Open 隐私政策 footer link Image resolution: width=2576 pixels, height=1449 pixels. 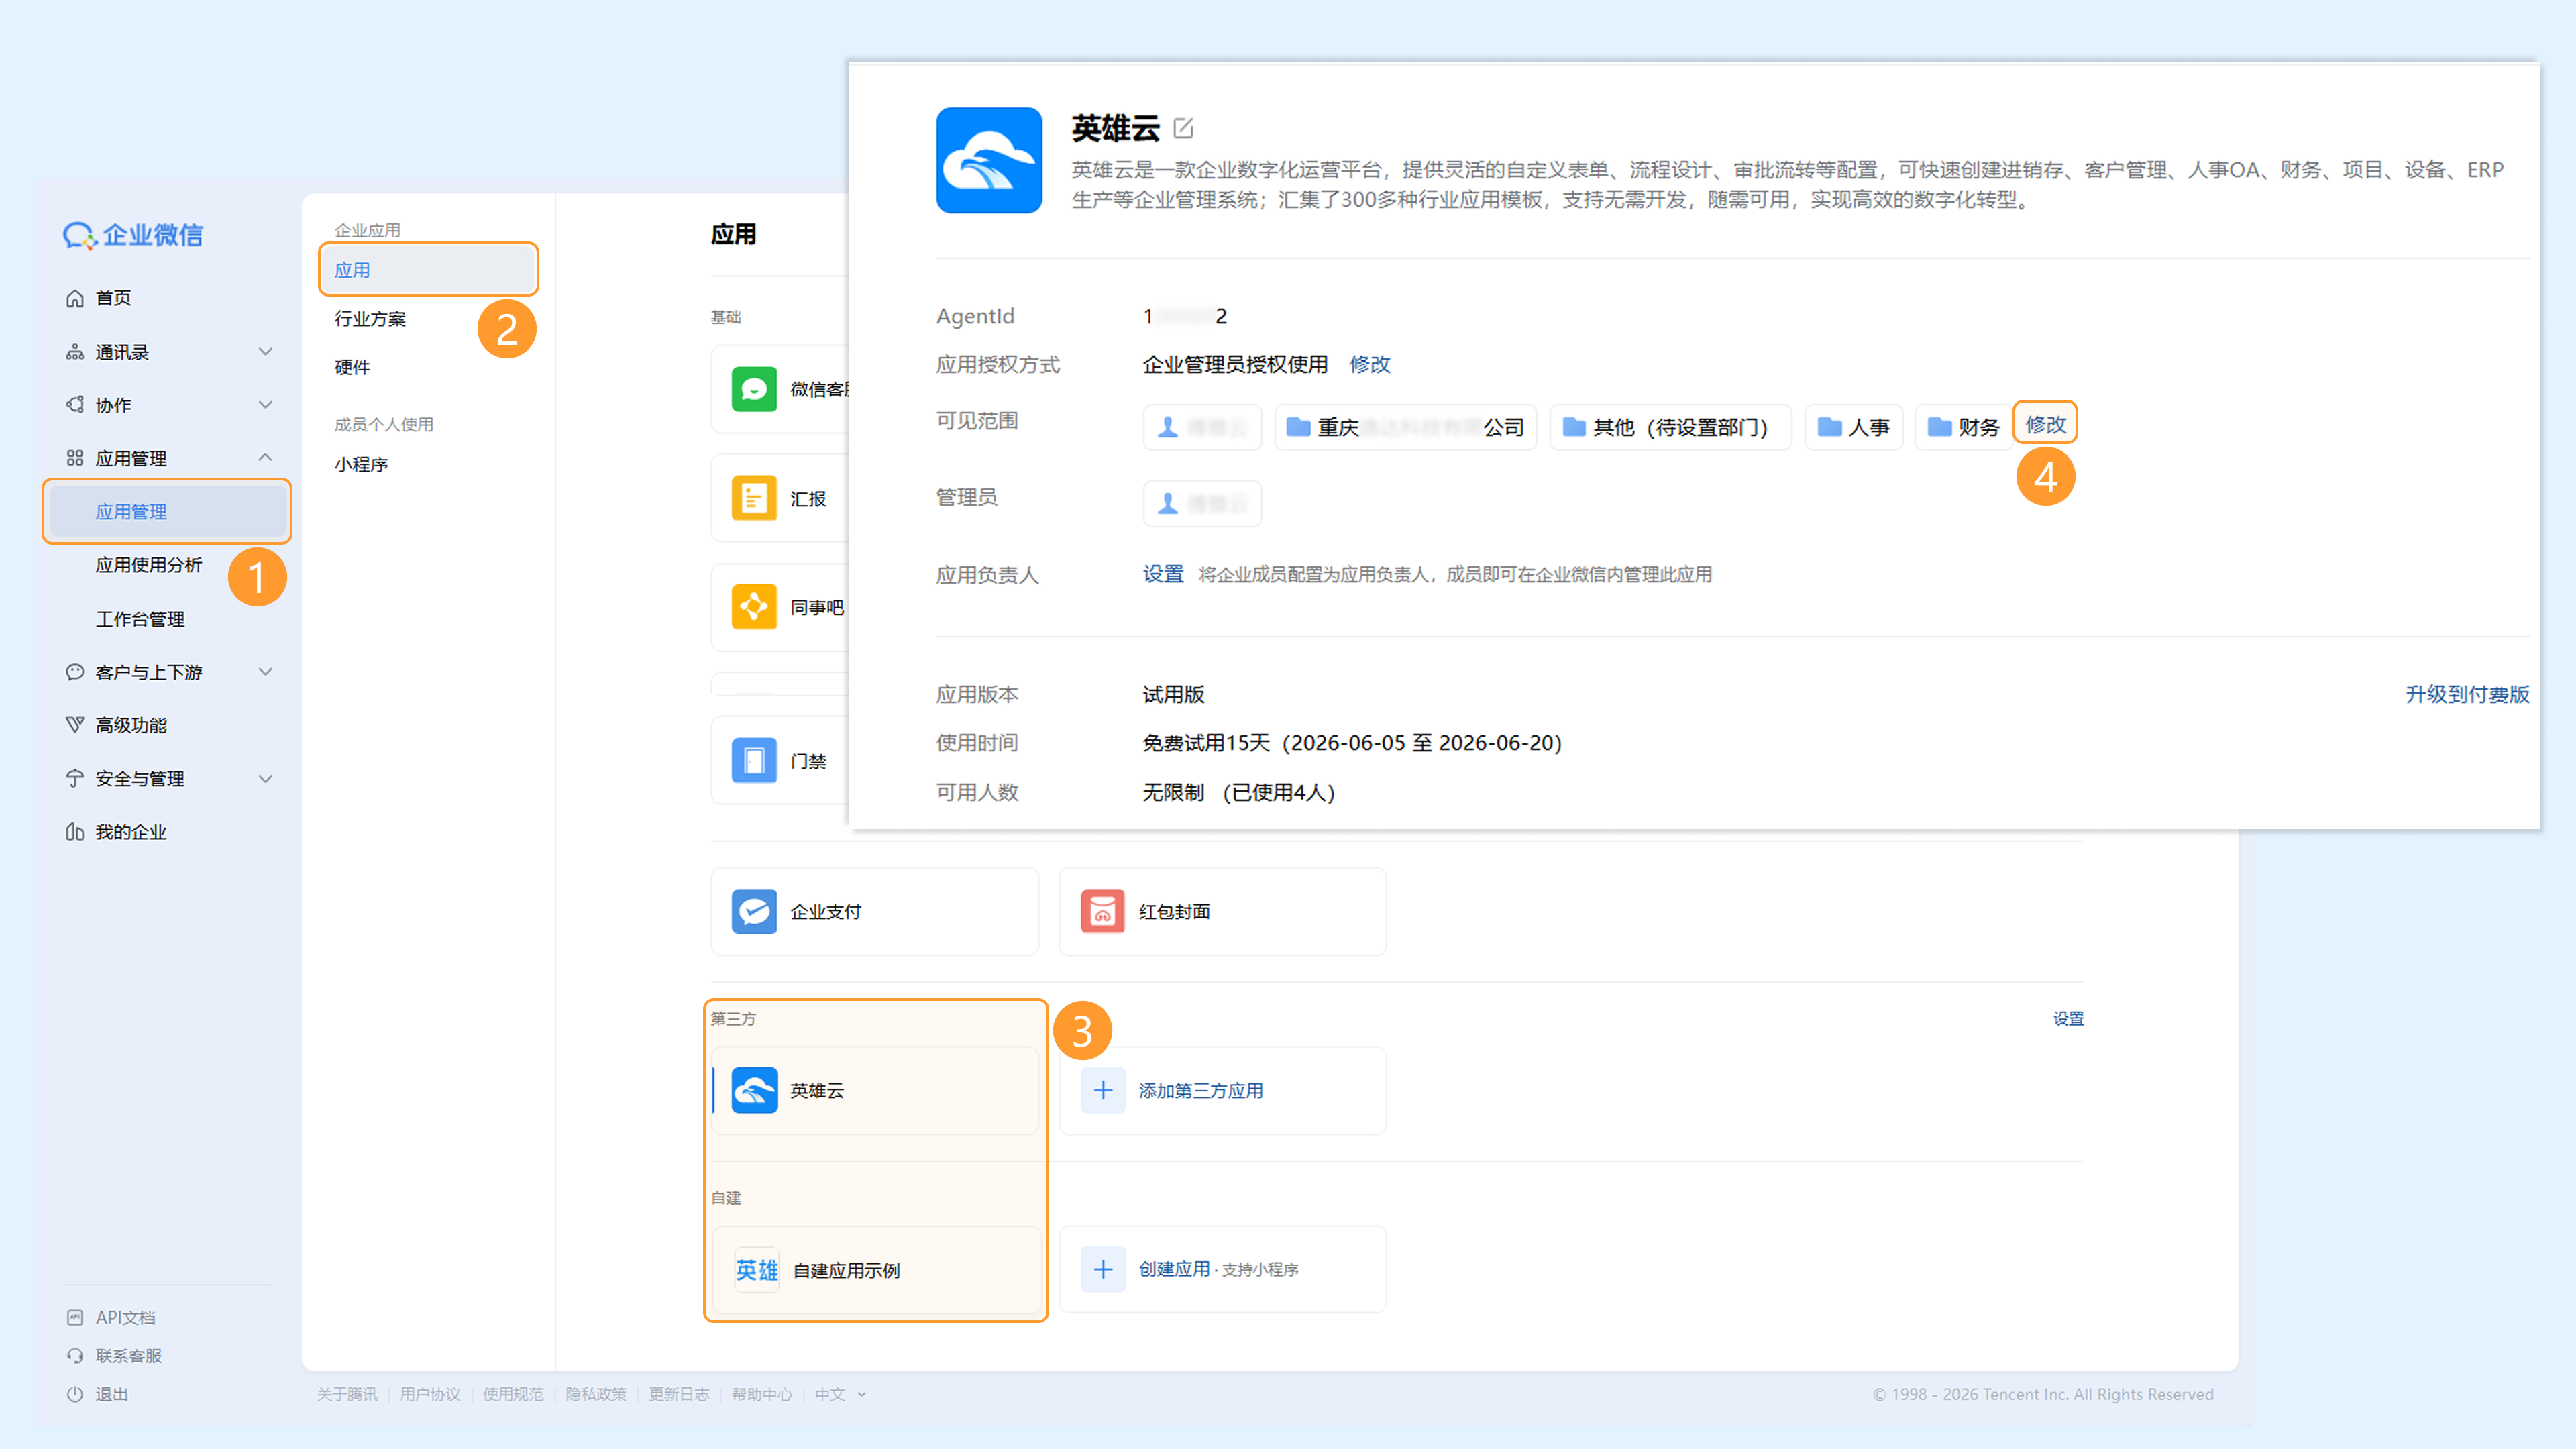tap(596, 1394)
